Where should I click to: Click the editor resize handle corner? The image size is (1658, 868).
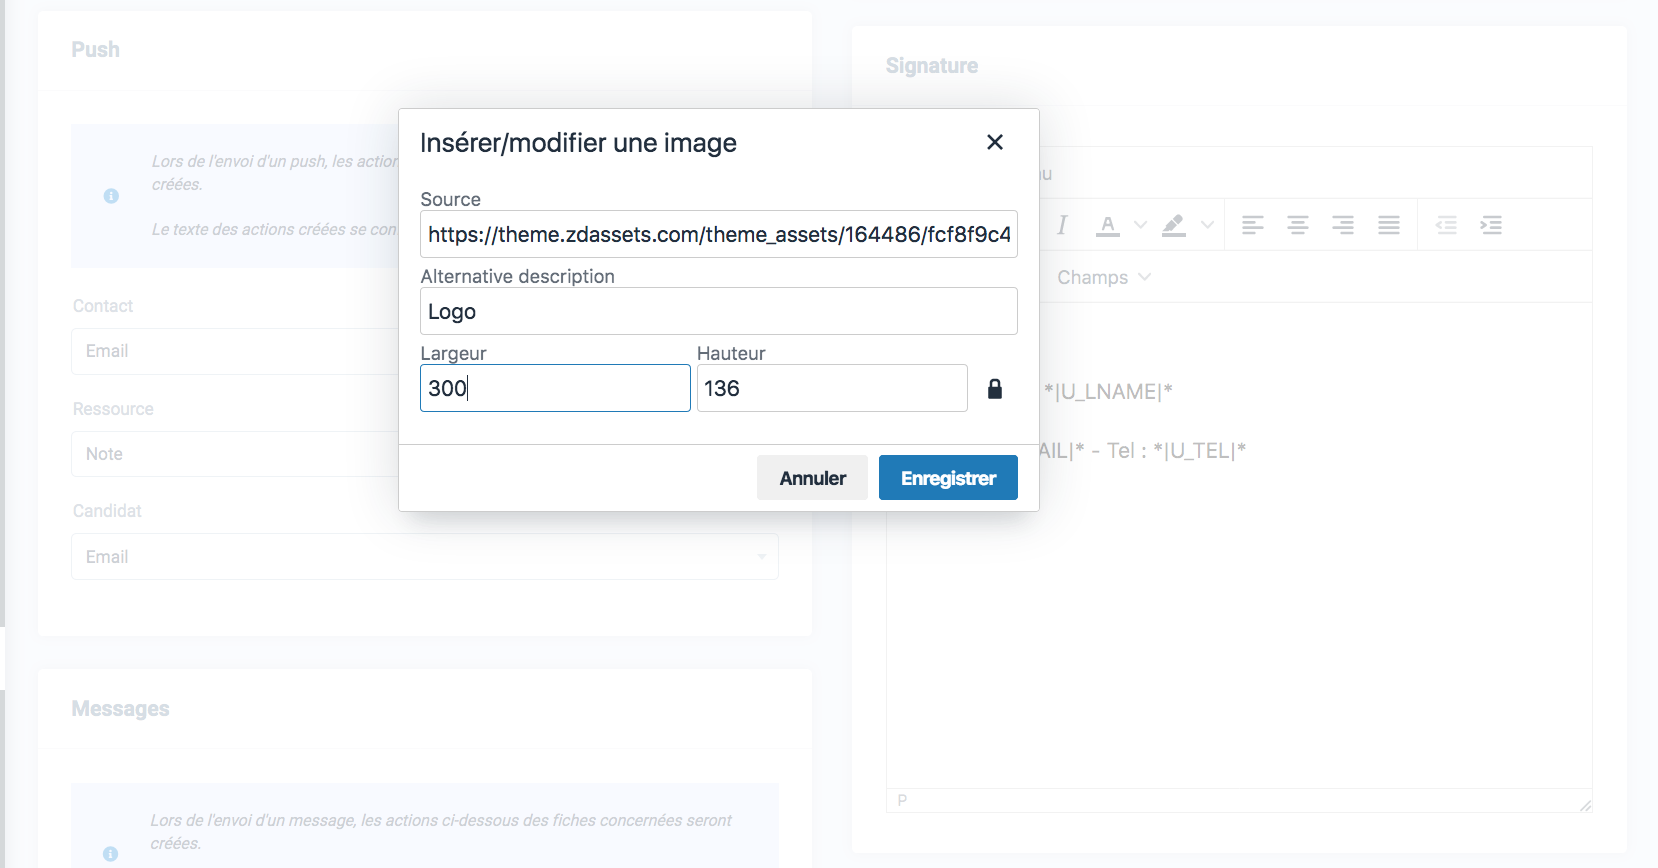click(x=1585, y=805)
